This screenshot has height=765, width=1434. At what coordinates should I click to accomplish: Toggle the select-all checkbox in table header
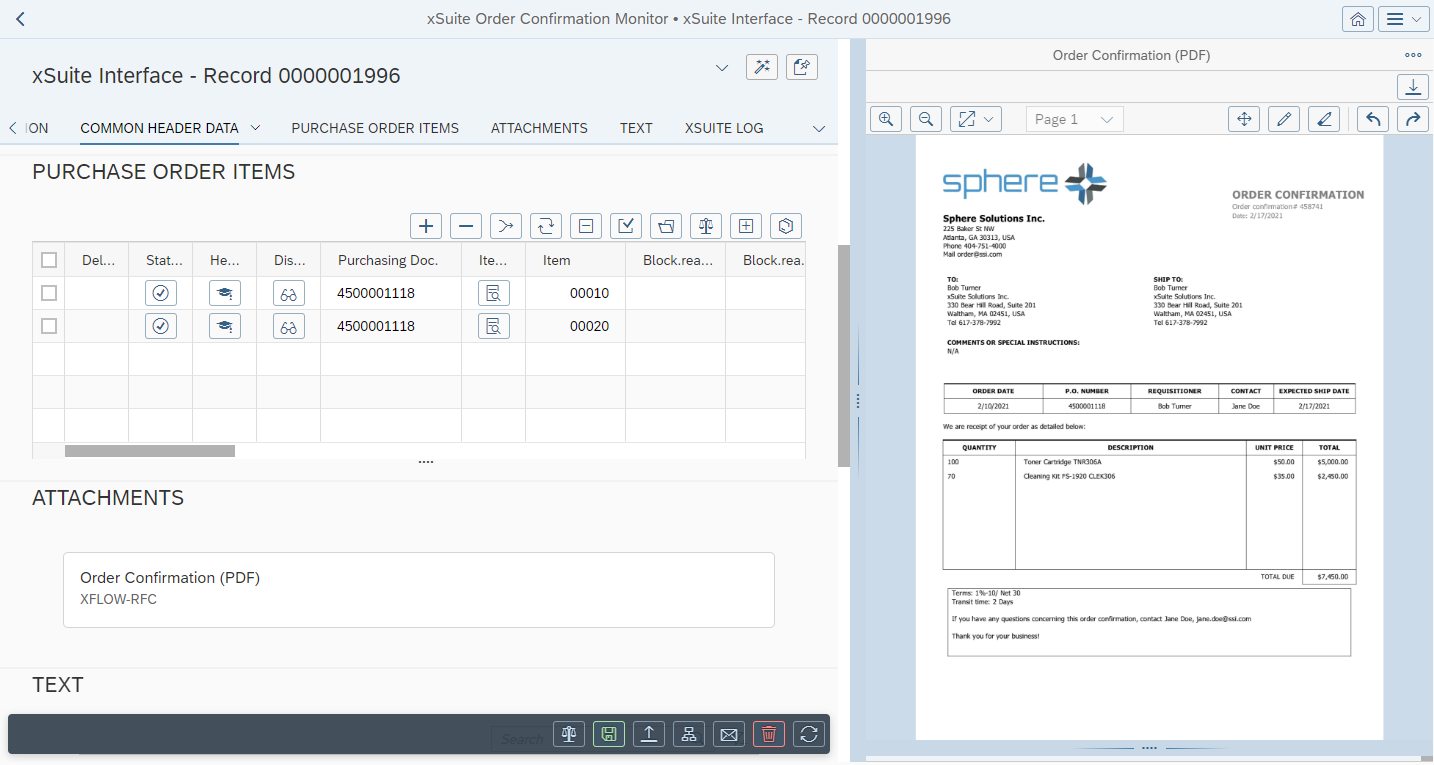point(49,260)
